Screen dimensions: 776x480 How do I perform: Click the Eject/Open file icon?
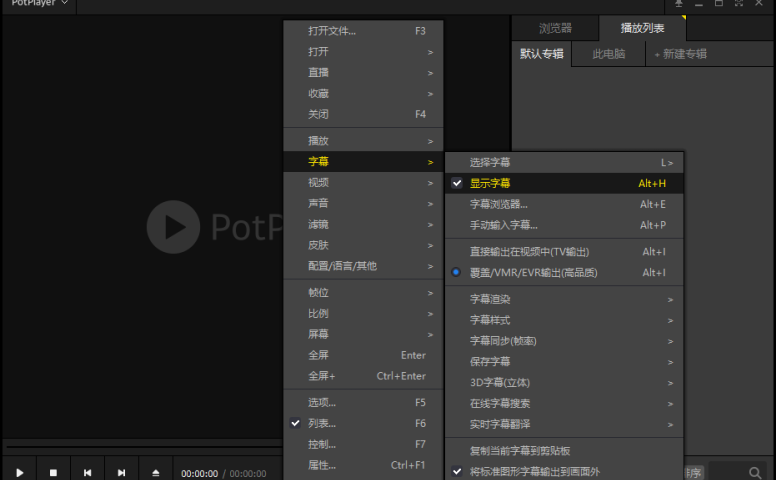click(x=155, y=473)
